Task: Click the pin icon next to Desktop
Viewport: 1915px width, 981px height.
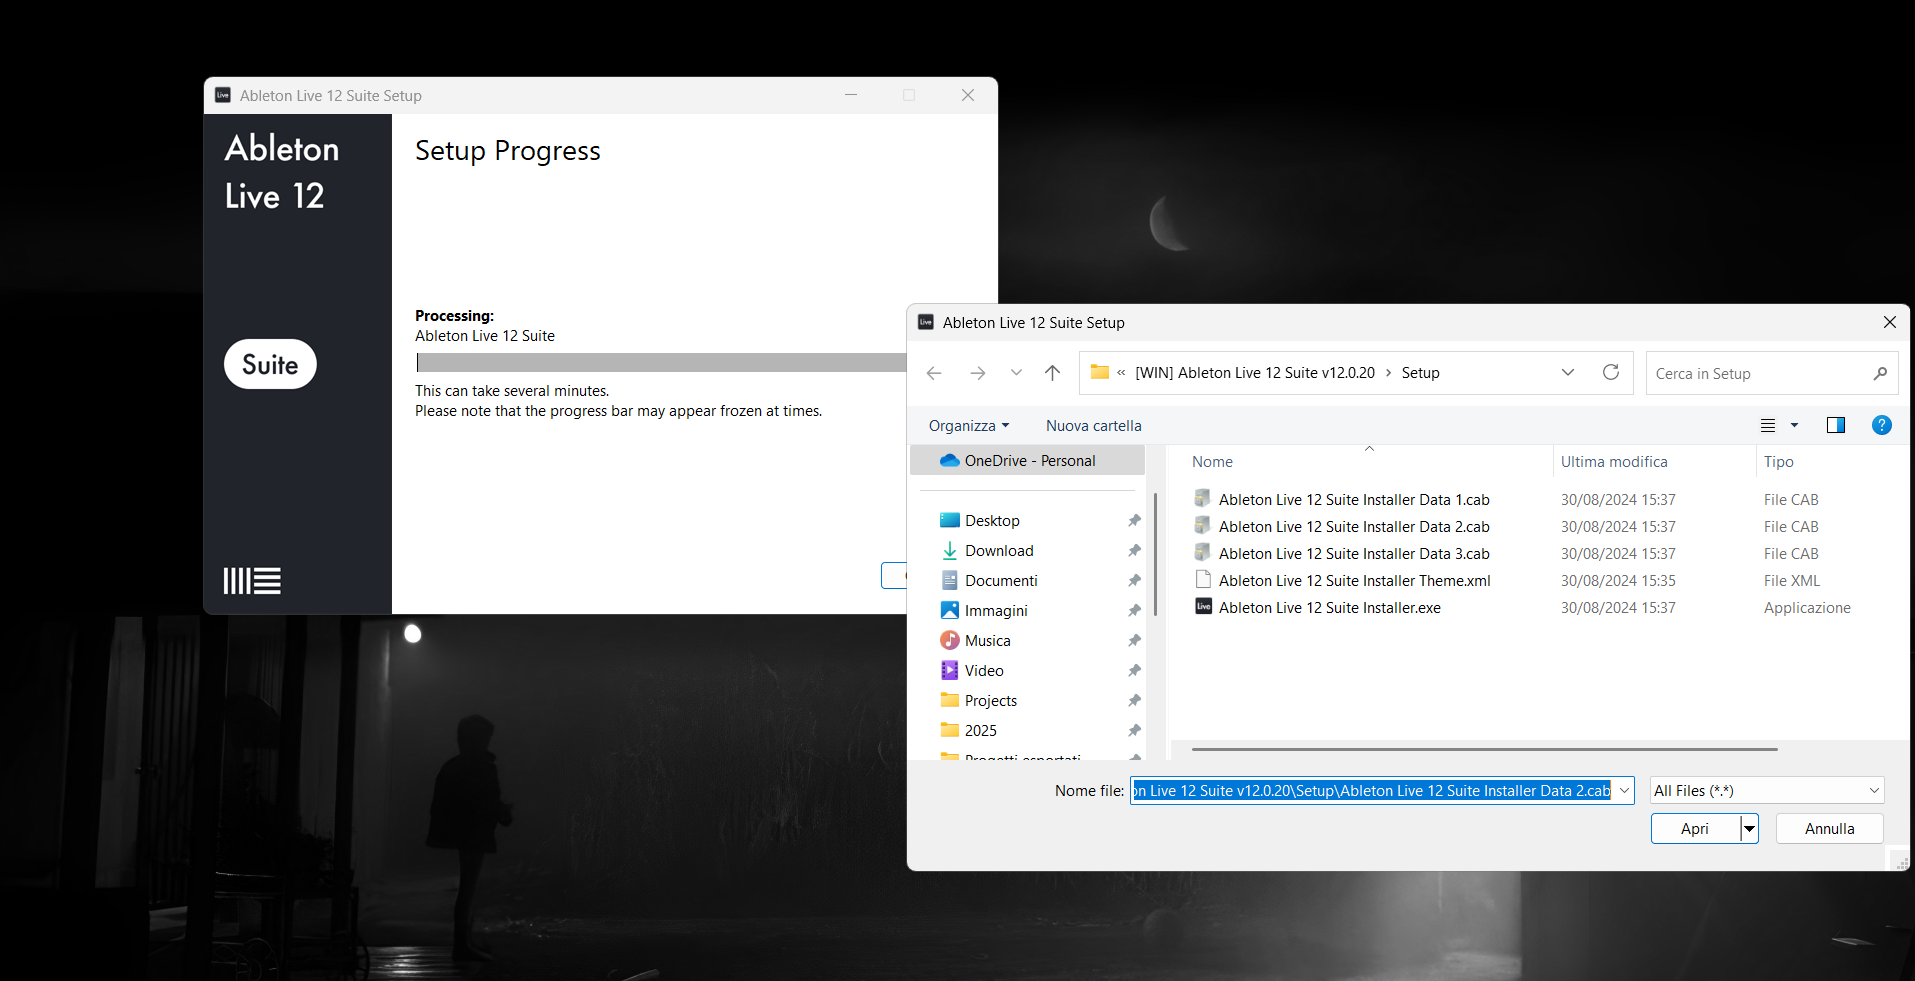Action: [1134, 520]
